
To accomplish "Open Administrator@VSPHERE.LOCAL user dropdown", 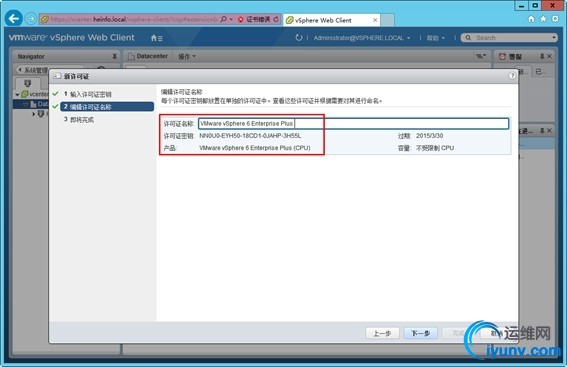I will [x=362, y=38].
